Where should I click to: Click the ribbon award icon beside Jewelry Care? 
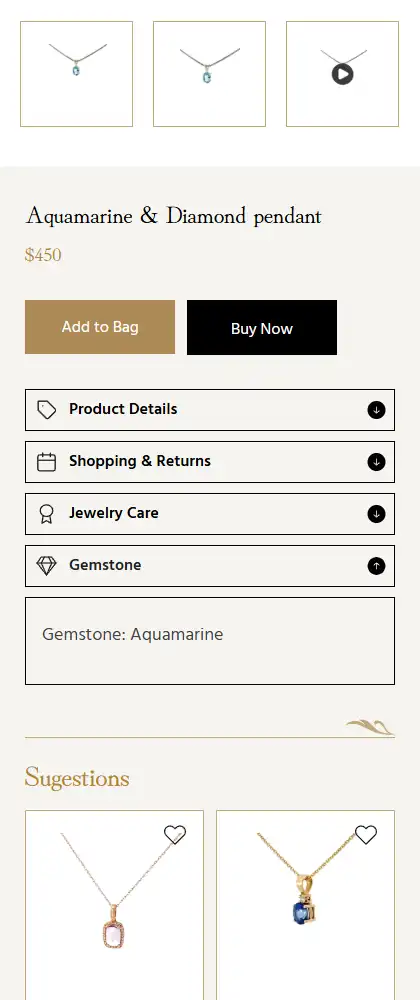tap(47, 514)
